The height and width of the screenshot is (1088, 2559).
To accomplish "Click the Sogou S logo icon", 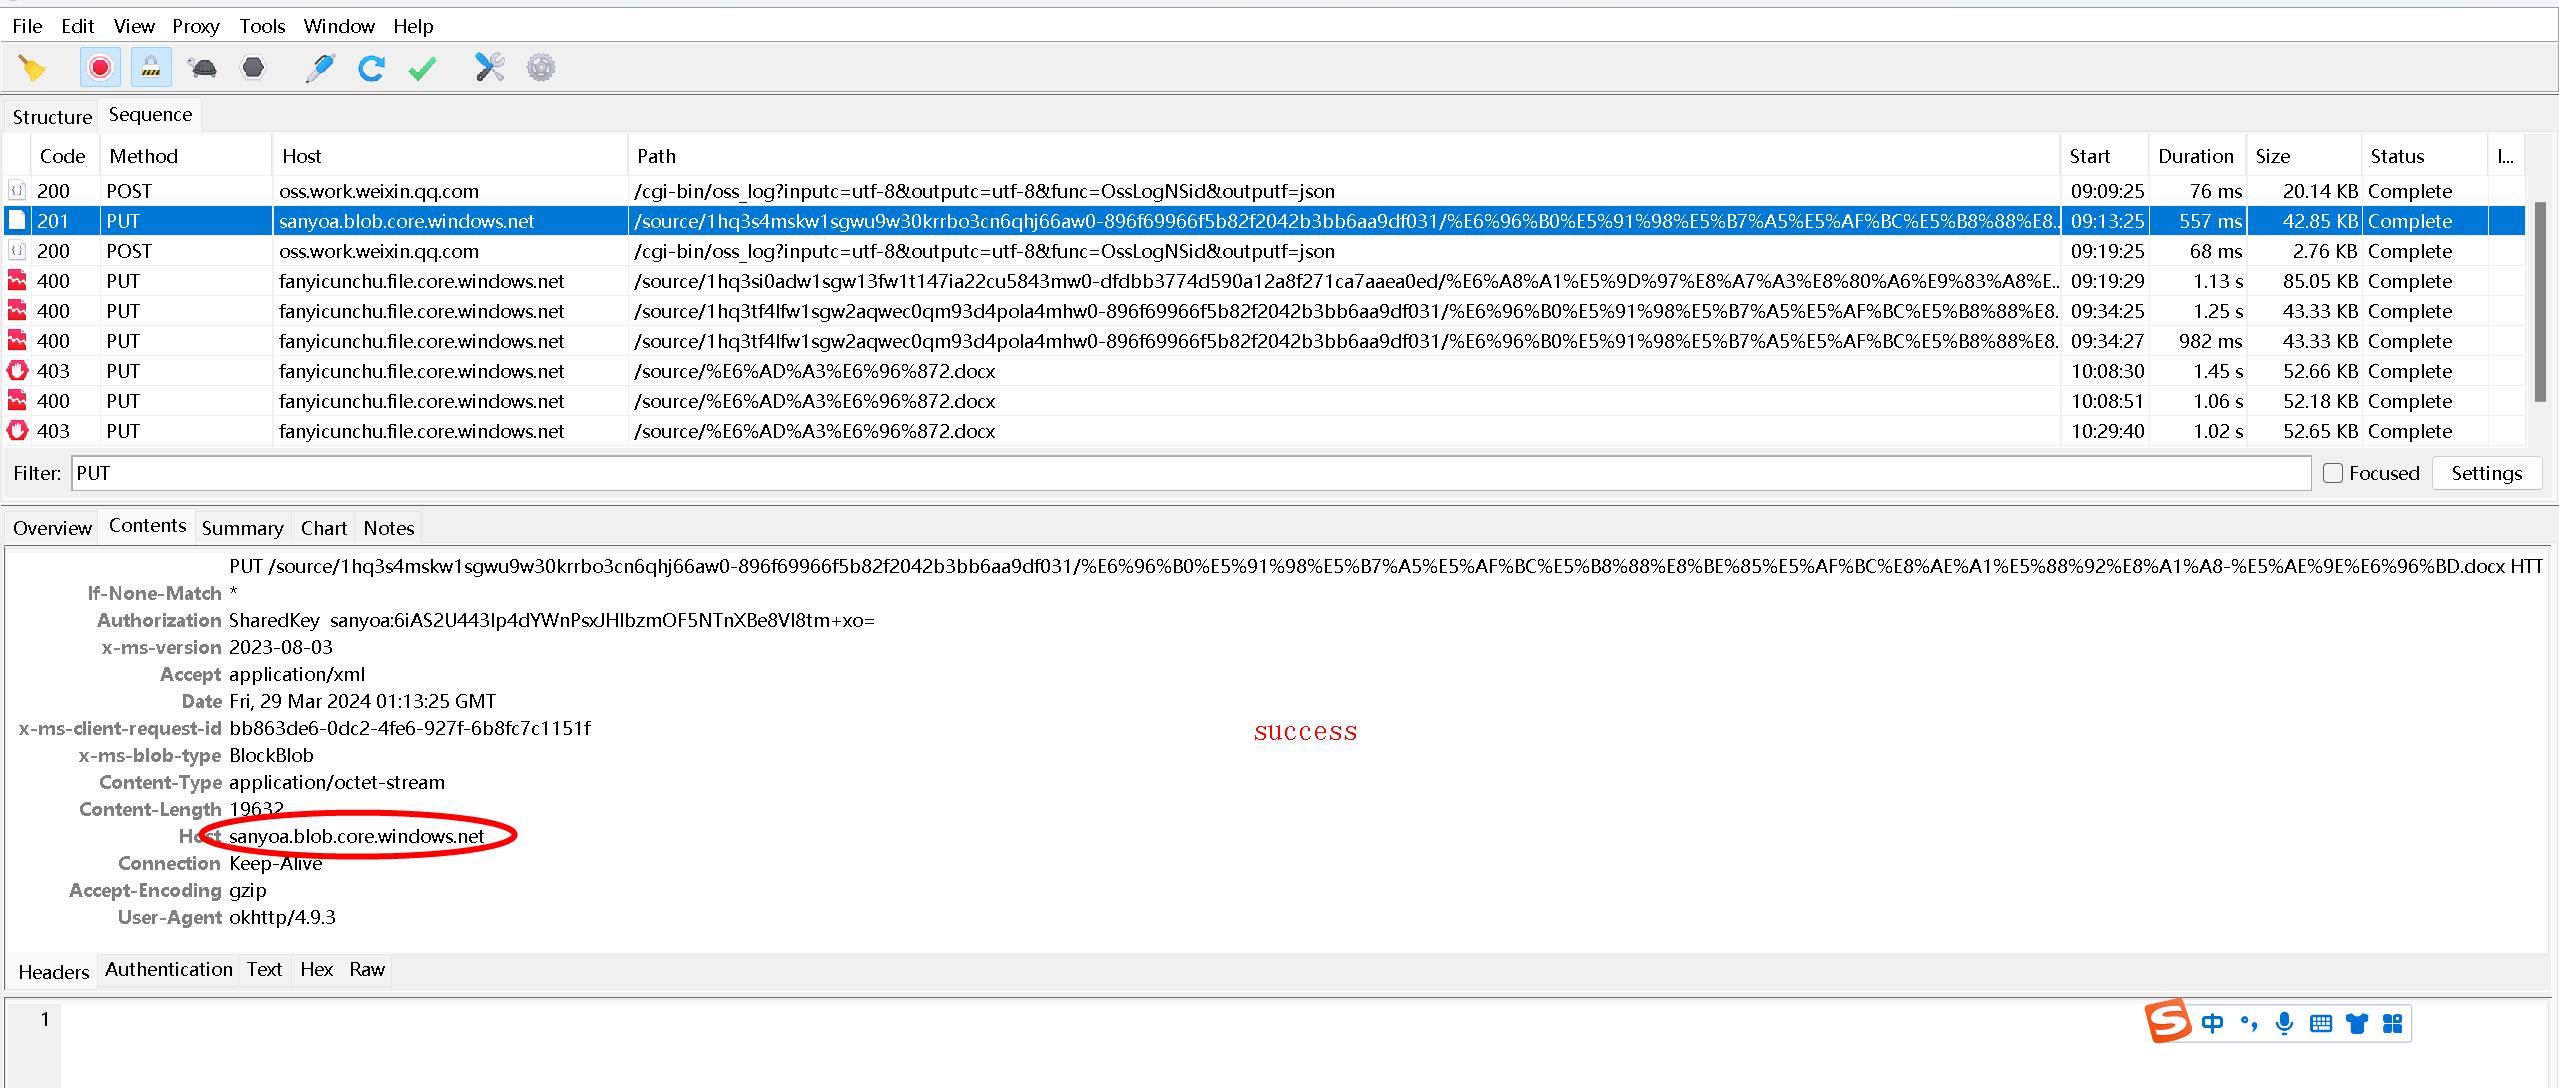I will 2168,1021.
